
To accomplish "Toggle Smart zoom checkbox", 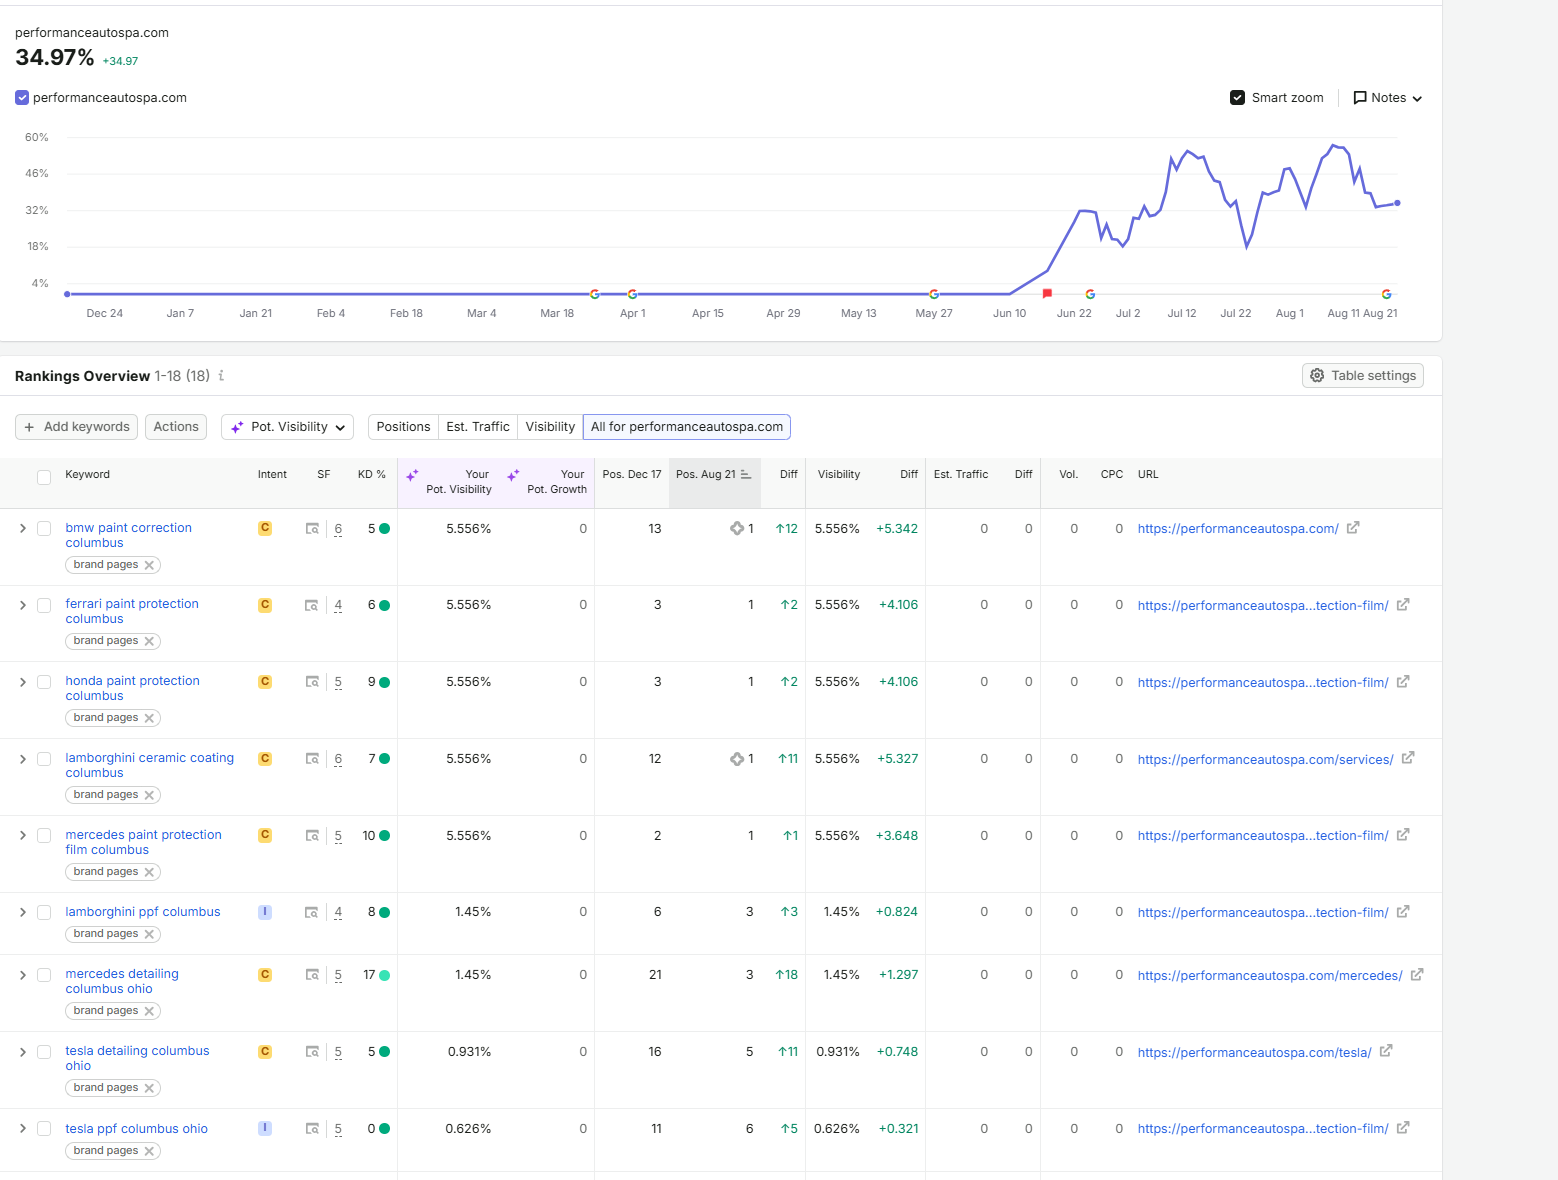I will (1237, 98).
